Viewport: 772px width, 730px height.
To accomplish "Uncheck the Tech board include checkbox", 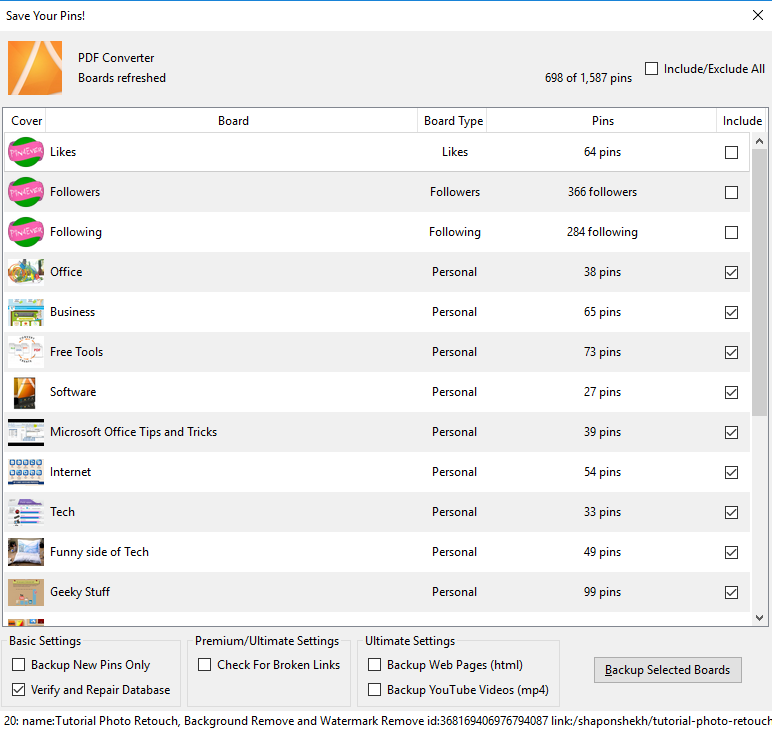I will coord(732,512).
